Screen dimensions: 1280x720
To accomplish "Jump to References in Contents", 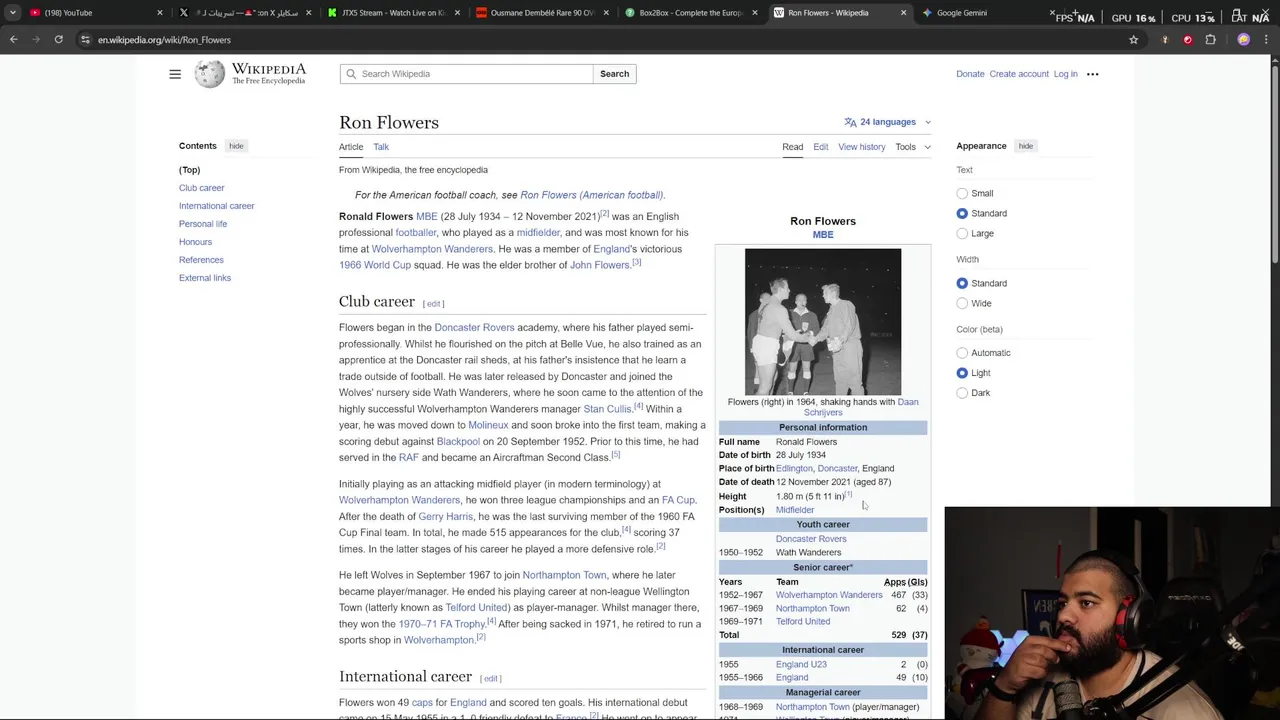I will click(x=201, y=260).
